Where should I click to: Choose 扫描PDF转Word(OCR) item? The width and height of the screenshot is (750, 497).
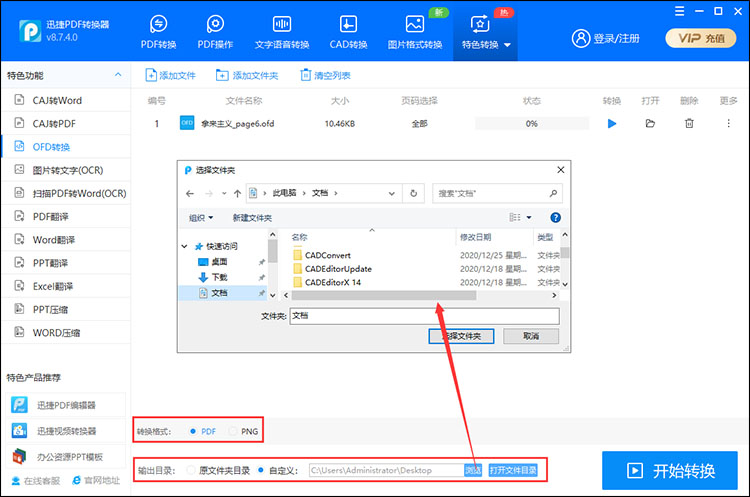66,193
